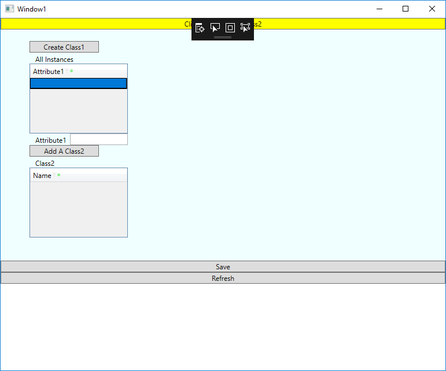Screen dimensions: 446x371
Task: Minimize the Window1 window
Action: (379, 9)
